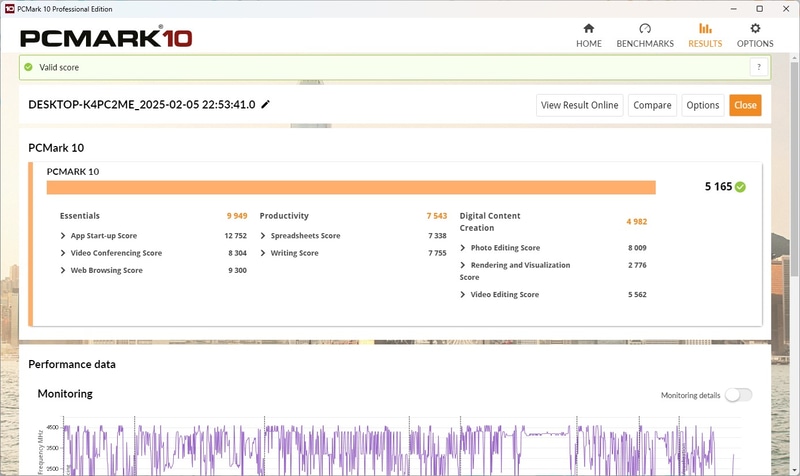800x476 pixels.
Task: Click the result name DESKTOP-K4PC2ME text
Action: 141,105
